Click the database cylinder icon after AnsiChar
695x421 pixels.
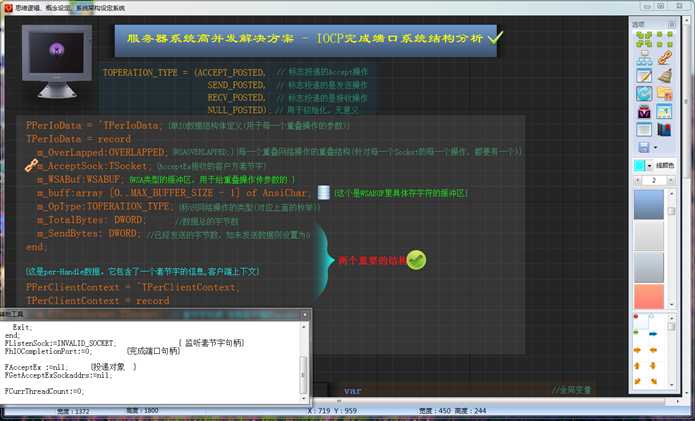[324, 192]
